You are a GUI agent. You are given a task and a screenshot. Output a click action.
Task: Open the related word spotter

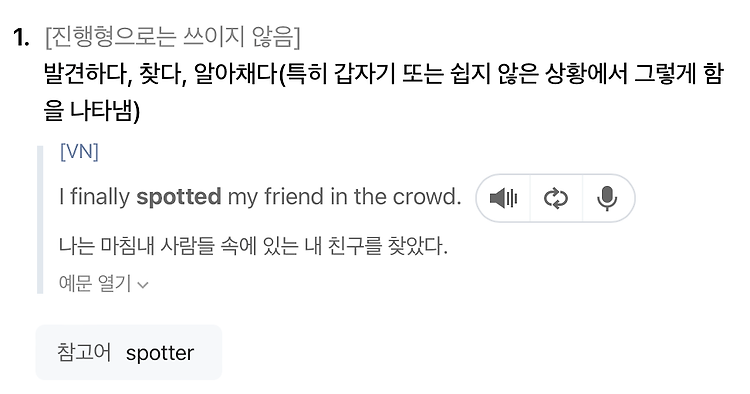coord(160,353)
